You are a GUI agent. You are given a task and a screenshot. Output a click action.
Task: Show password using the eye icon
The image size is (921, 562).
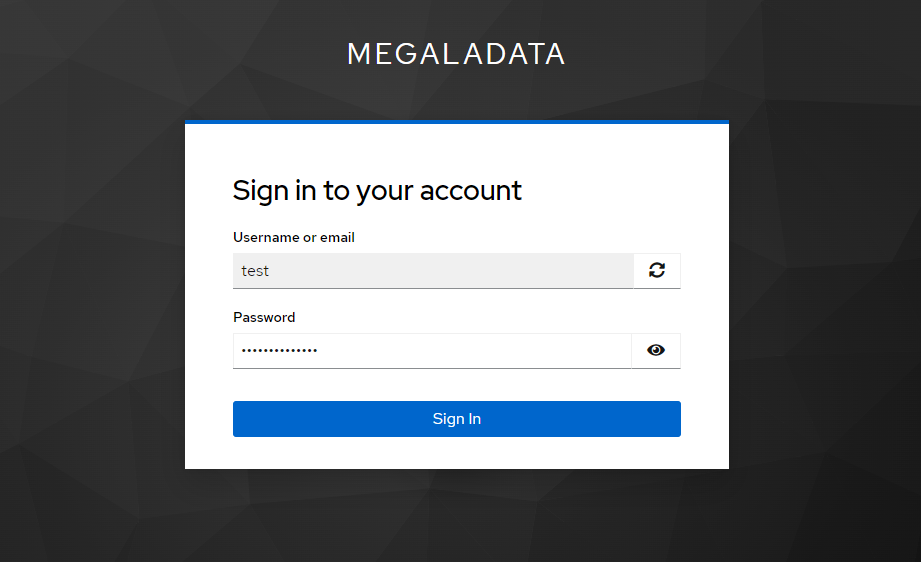[656, 351]
